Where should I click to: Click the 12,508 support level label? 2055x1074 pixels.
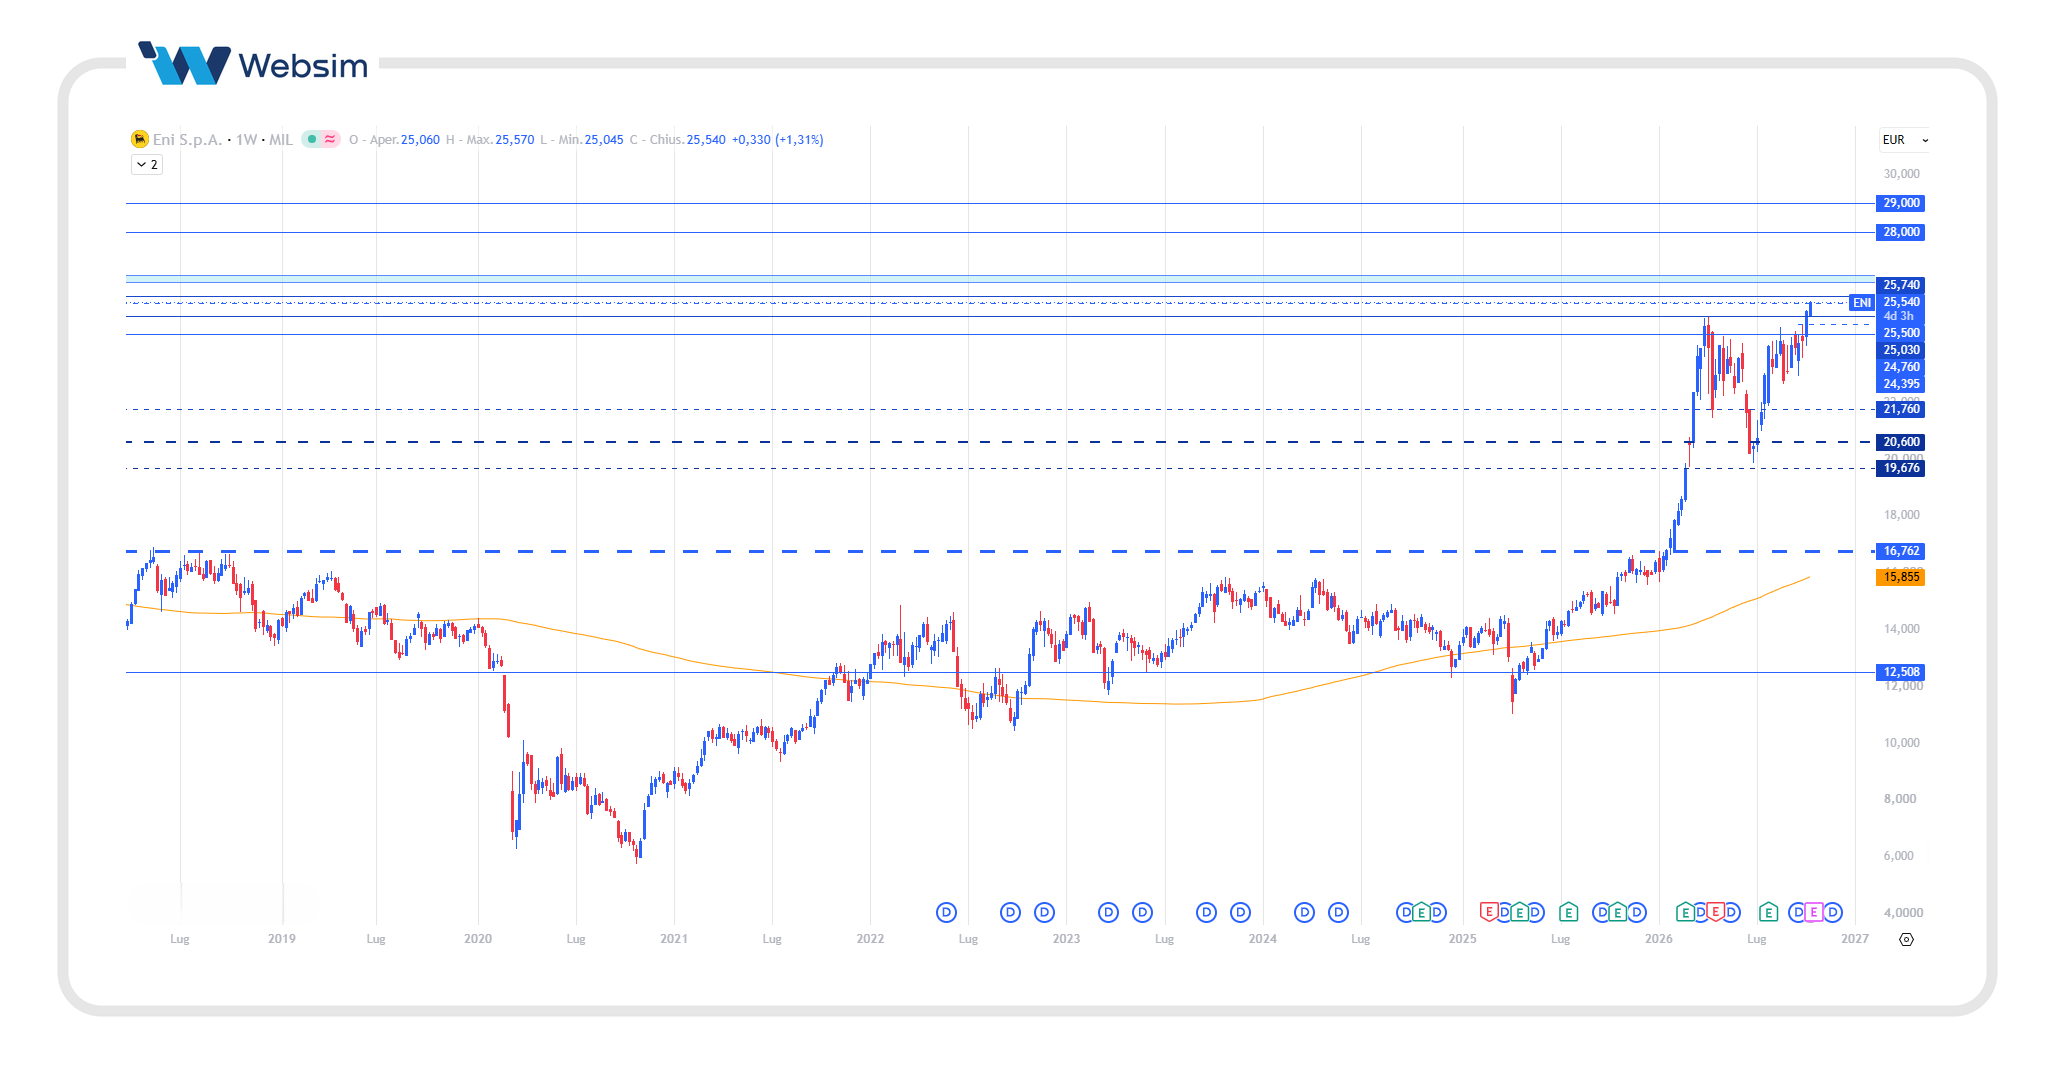1900,672
